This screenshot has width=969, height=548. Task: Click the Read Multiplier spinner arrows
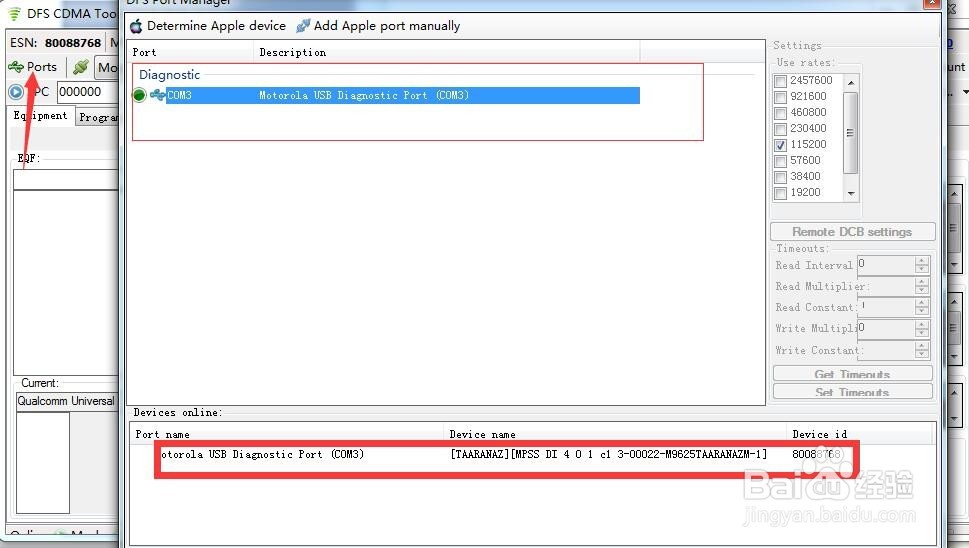tap(922, 286)
